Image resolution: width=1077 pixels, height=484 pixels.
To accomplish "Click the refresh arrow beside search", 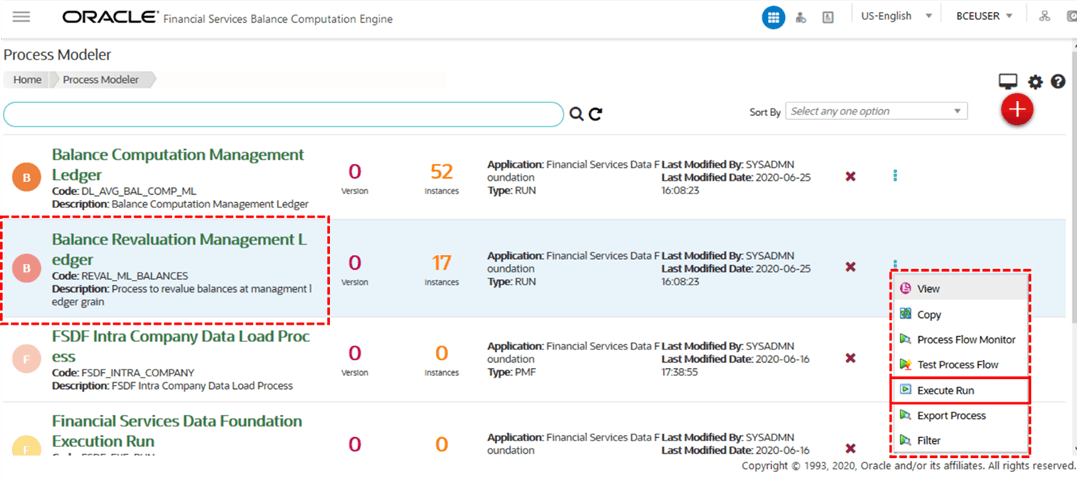I will pos(596,114).
